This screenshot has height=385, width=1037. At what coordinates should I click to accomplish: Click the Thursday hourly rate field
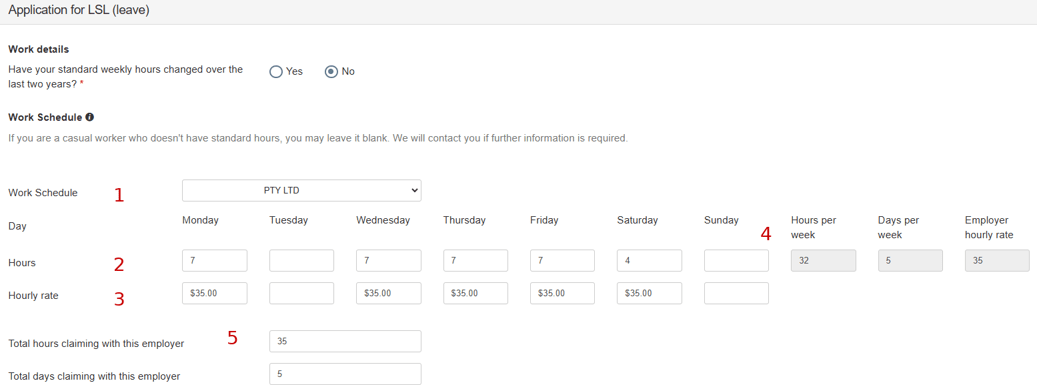click(x=476, y=293)
